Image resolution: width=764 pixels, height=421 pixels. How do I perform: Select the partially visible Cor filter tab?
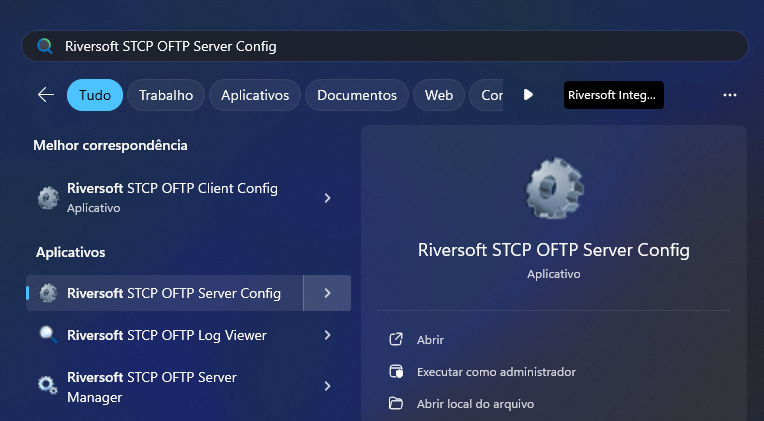(486, 95)
